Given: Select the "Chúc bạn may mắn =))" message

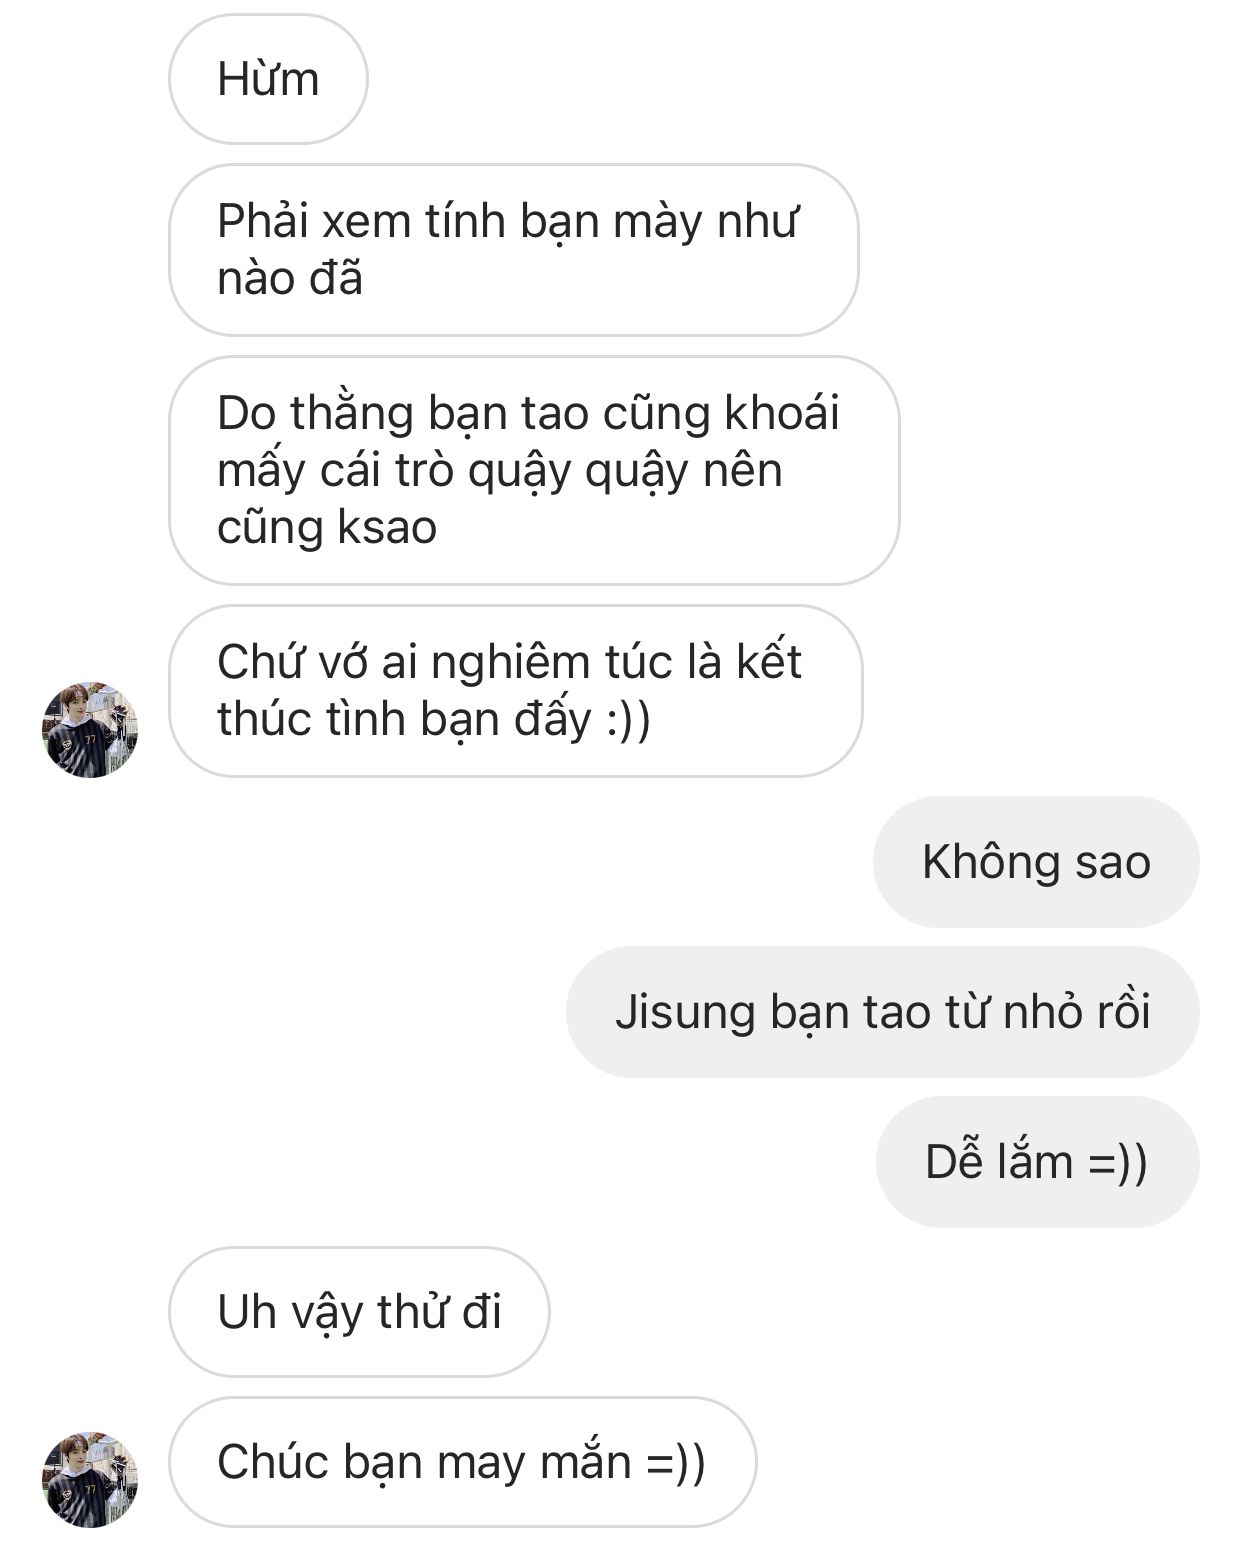Looking at the screenshot, I should pos(462,1462).
